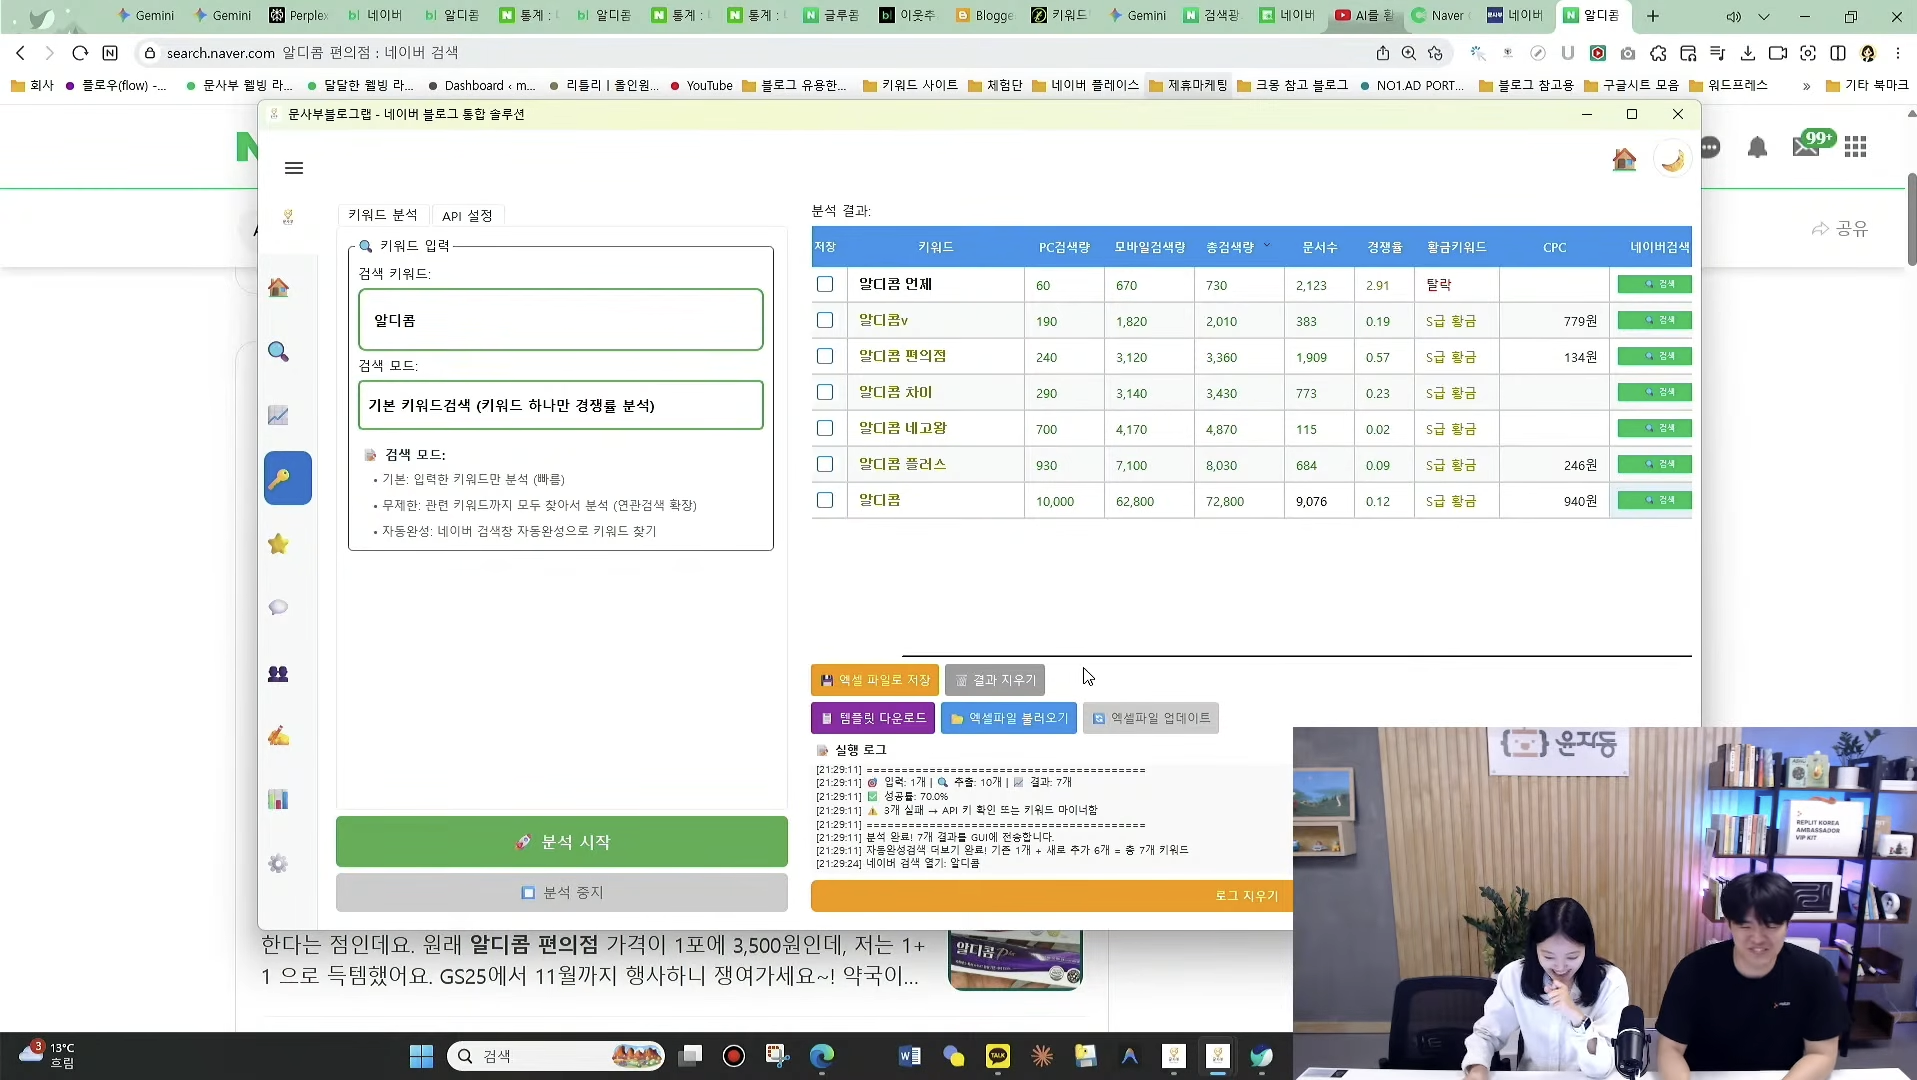Open the home icon in the app sidebar
Image resolution: width=1917 pixels, height=1080 pixels.
[x=278, y=288]
